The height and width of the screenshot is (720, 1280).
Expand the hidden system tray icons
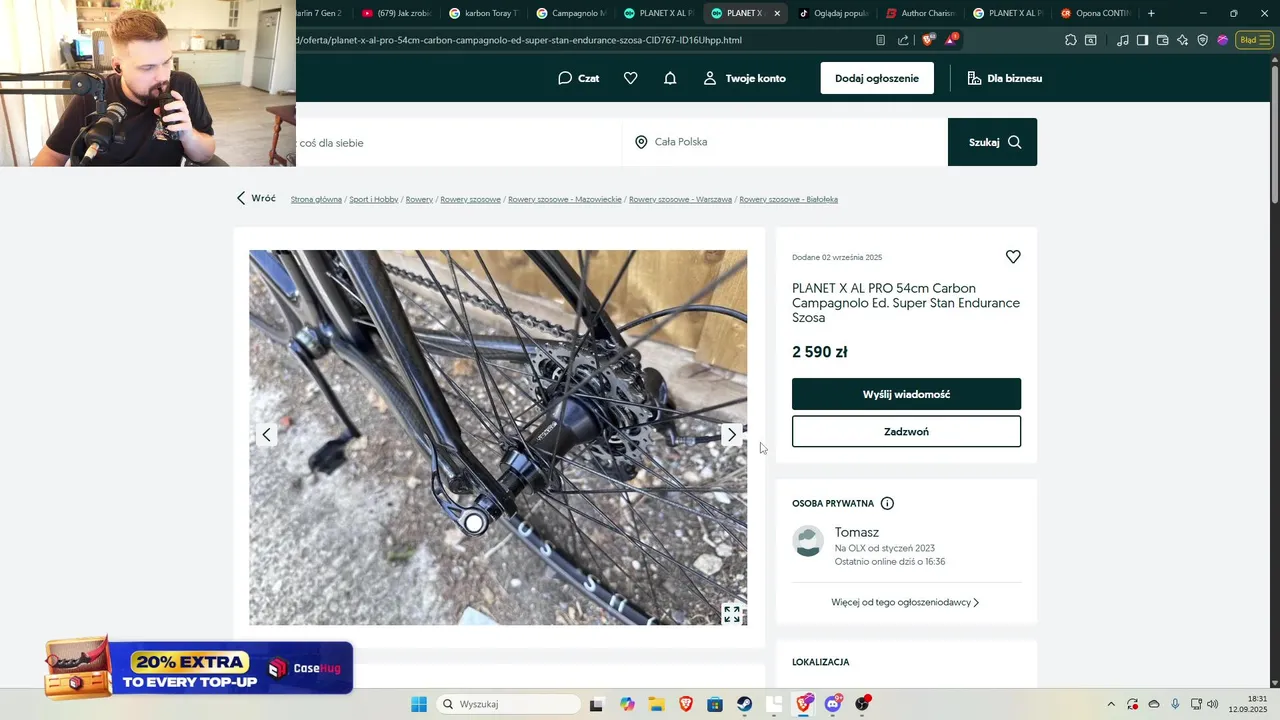point(1110,704)
